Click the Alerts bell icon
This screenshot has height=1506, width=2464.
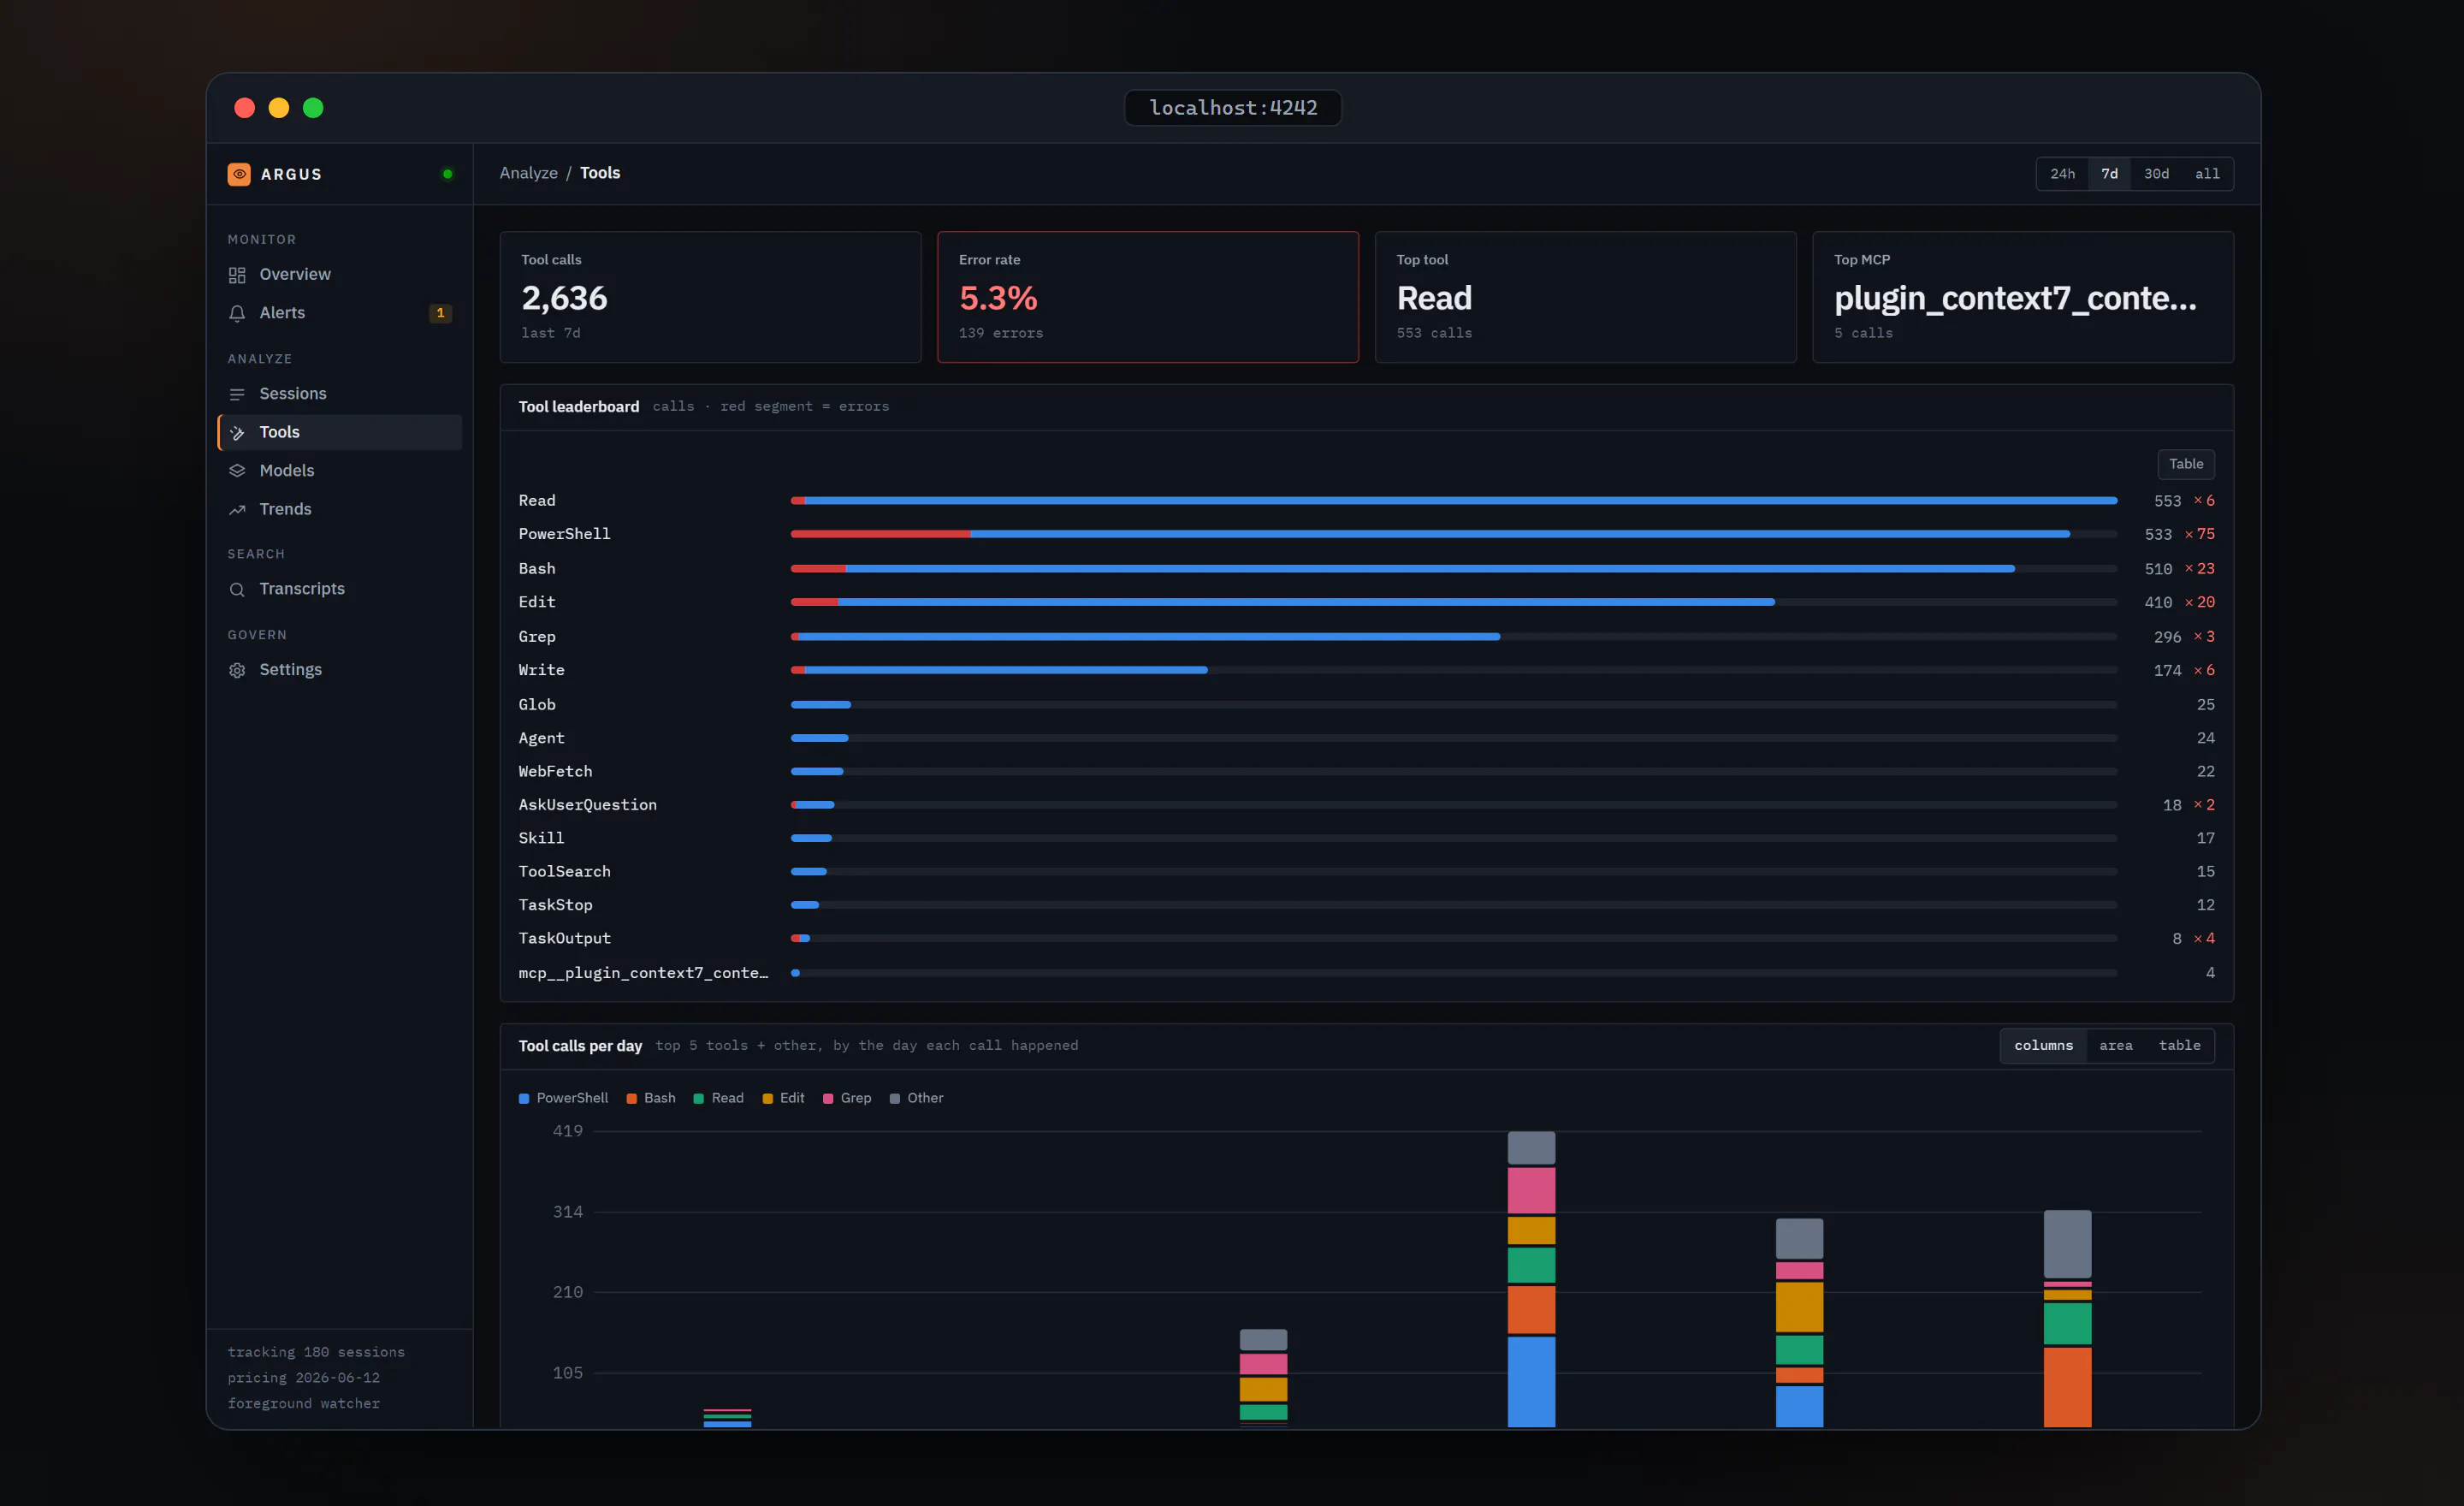pos(237,313)
